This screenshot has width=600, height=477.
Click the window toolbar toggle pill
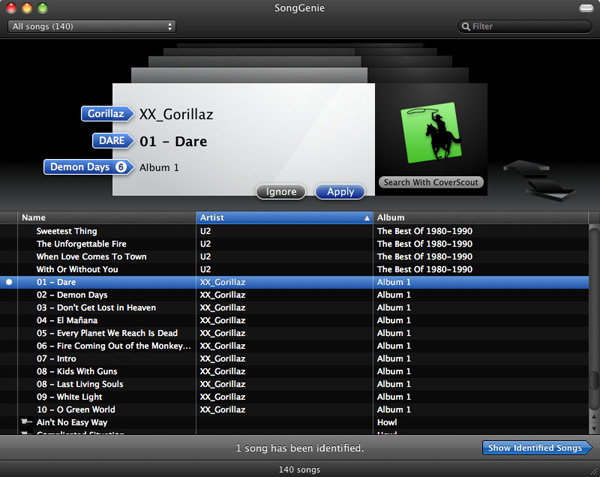586,8
